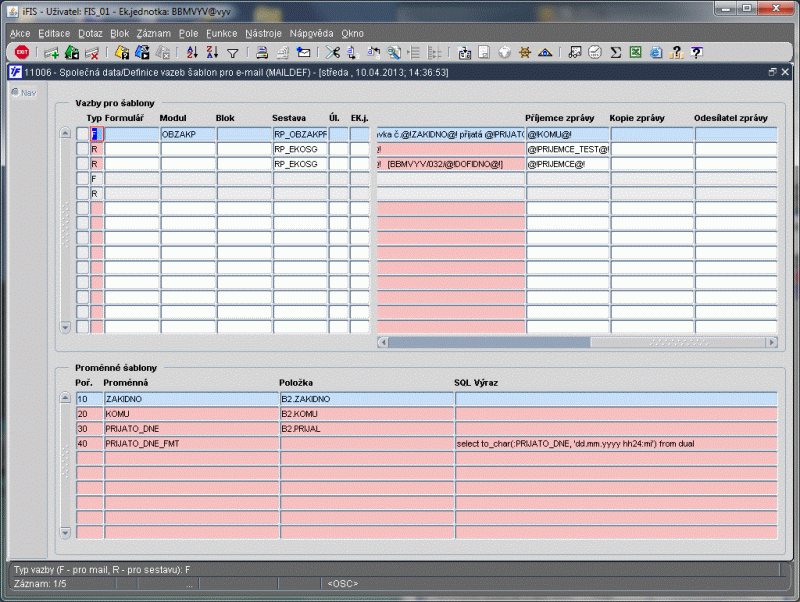Viewport: 800px width, 602px height.
Task: Tick the checkbox on the OBZAKP row
Action: point(83,134)
